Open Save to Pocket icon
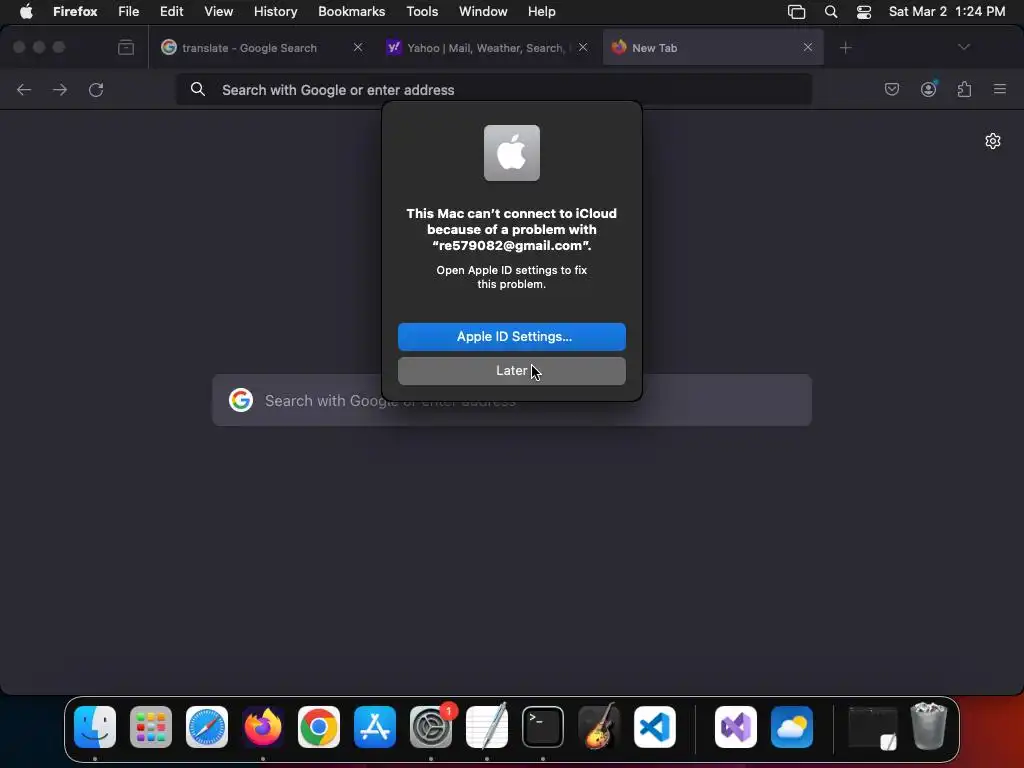The width and height of the screenshot is (1024, 768). point(891,89)
